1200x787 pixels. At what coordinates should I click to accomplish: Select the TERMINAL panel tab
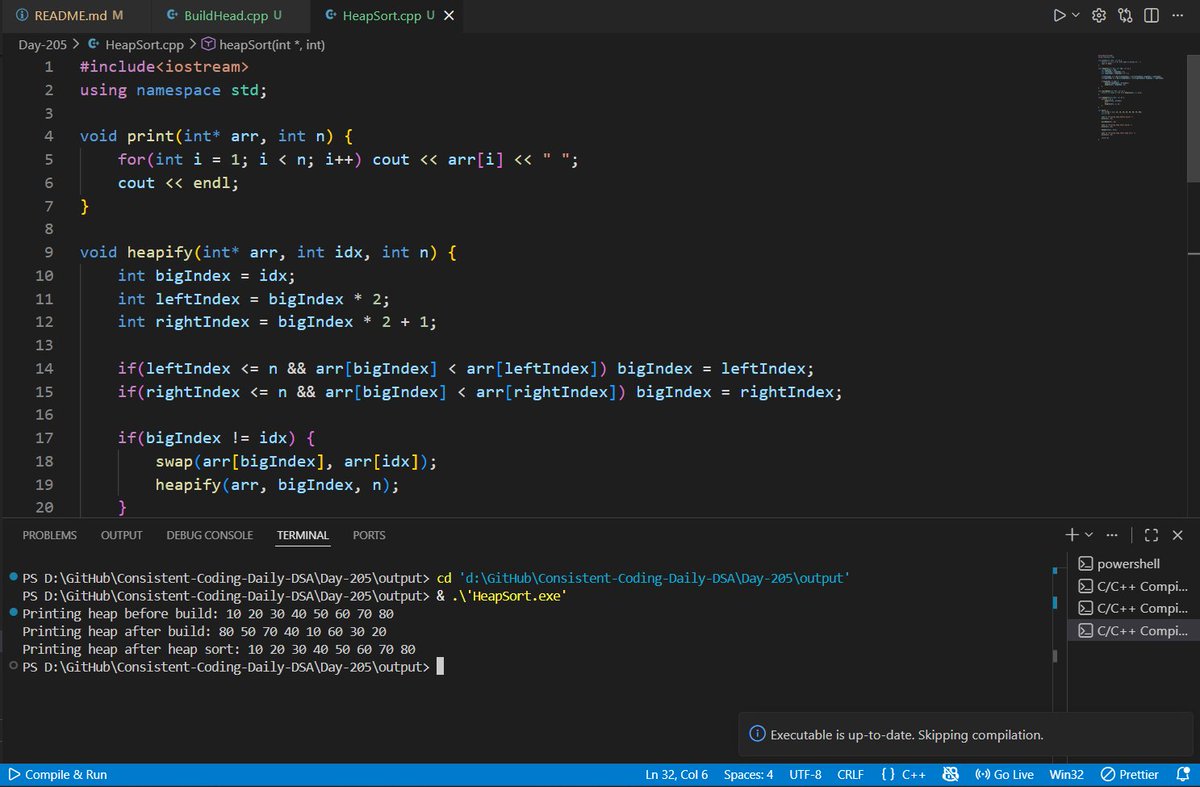pyautogui.click(x=303, y=535)
